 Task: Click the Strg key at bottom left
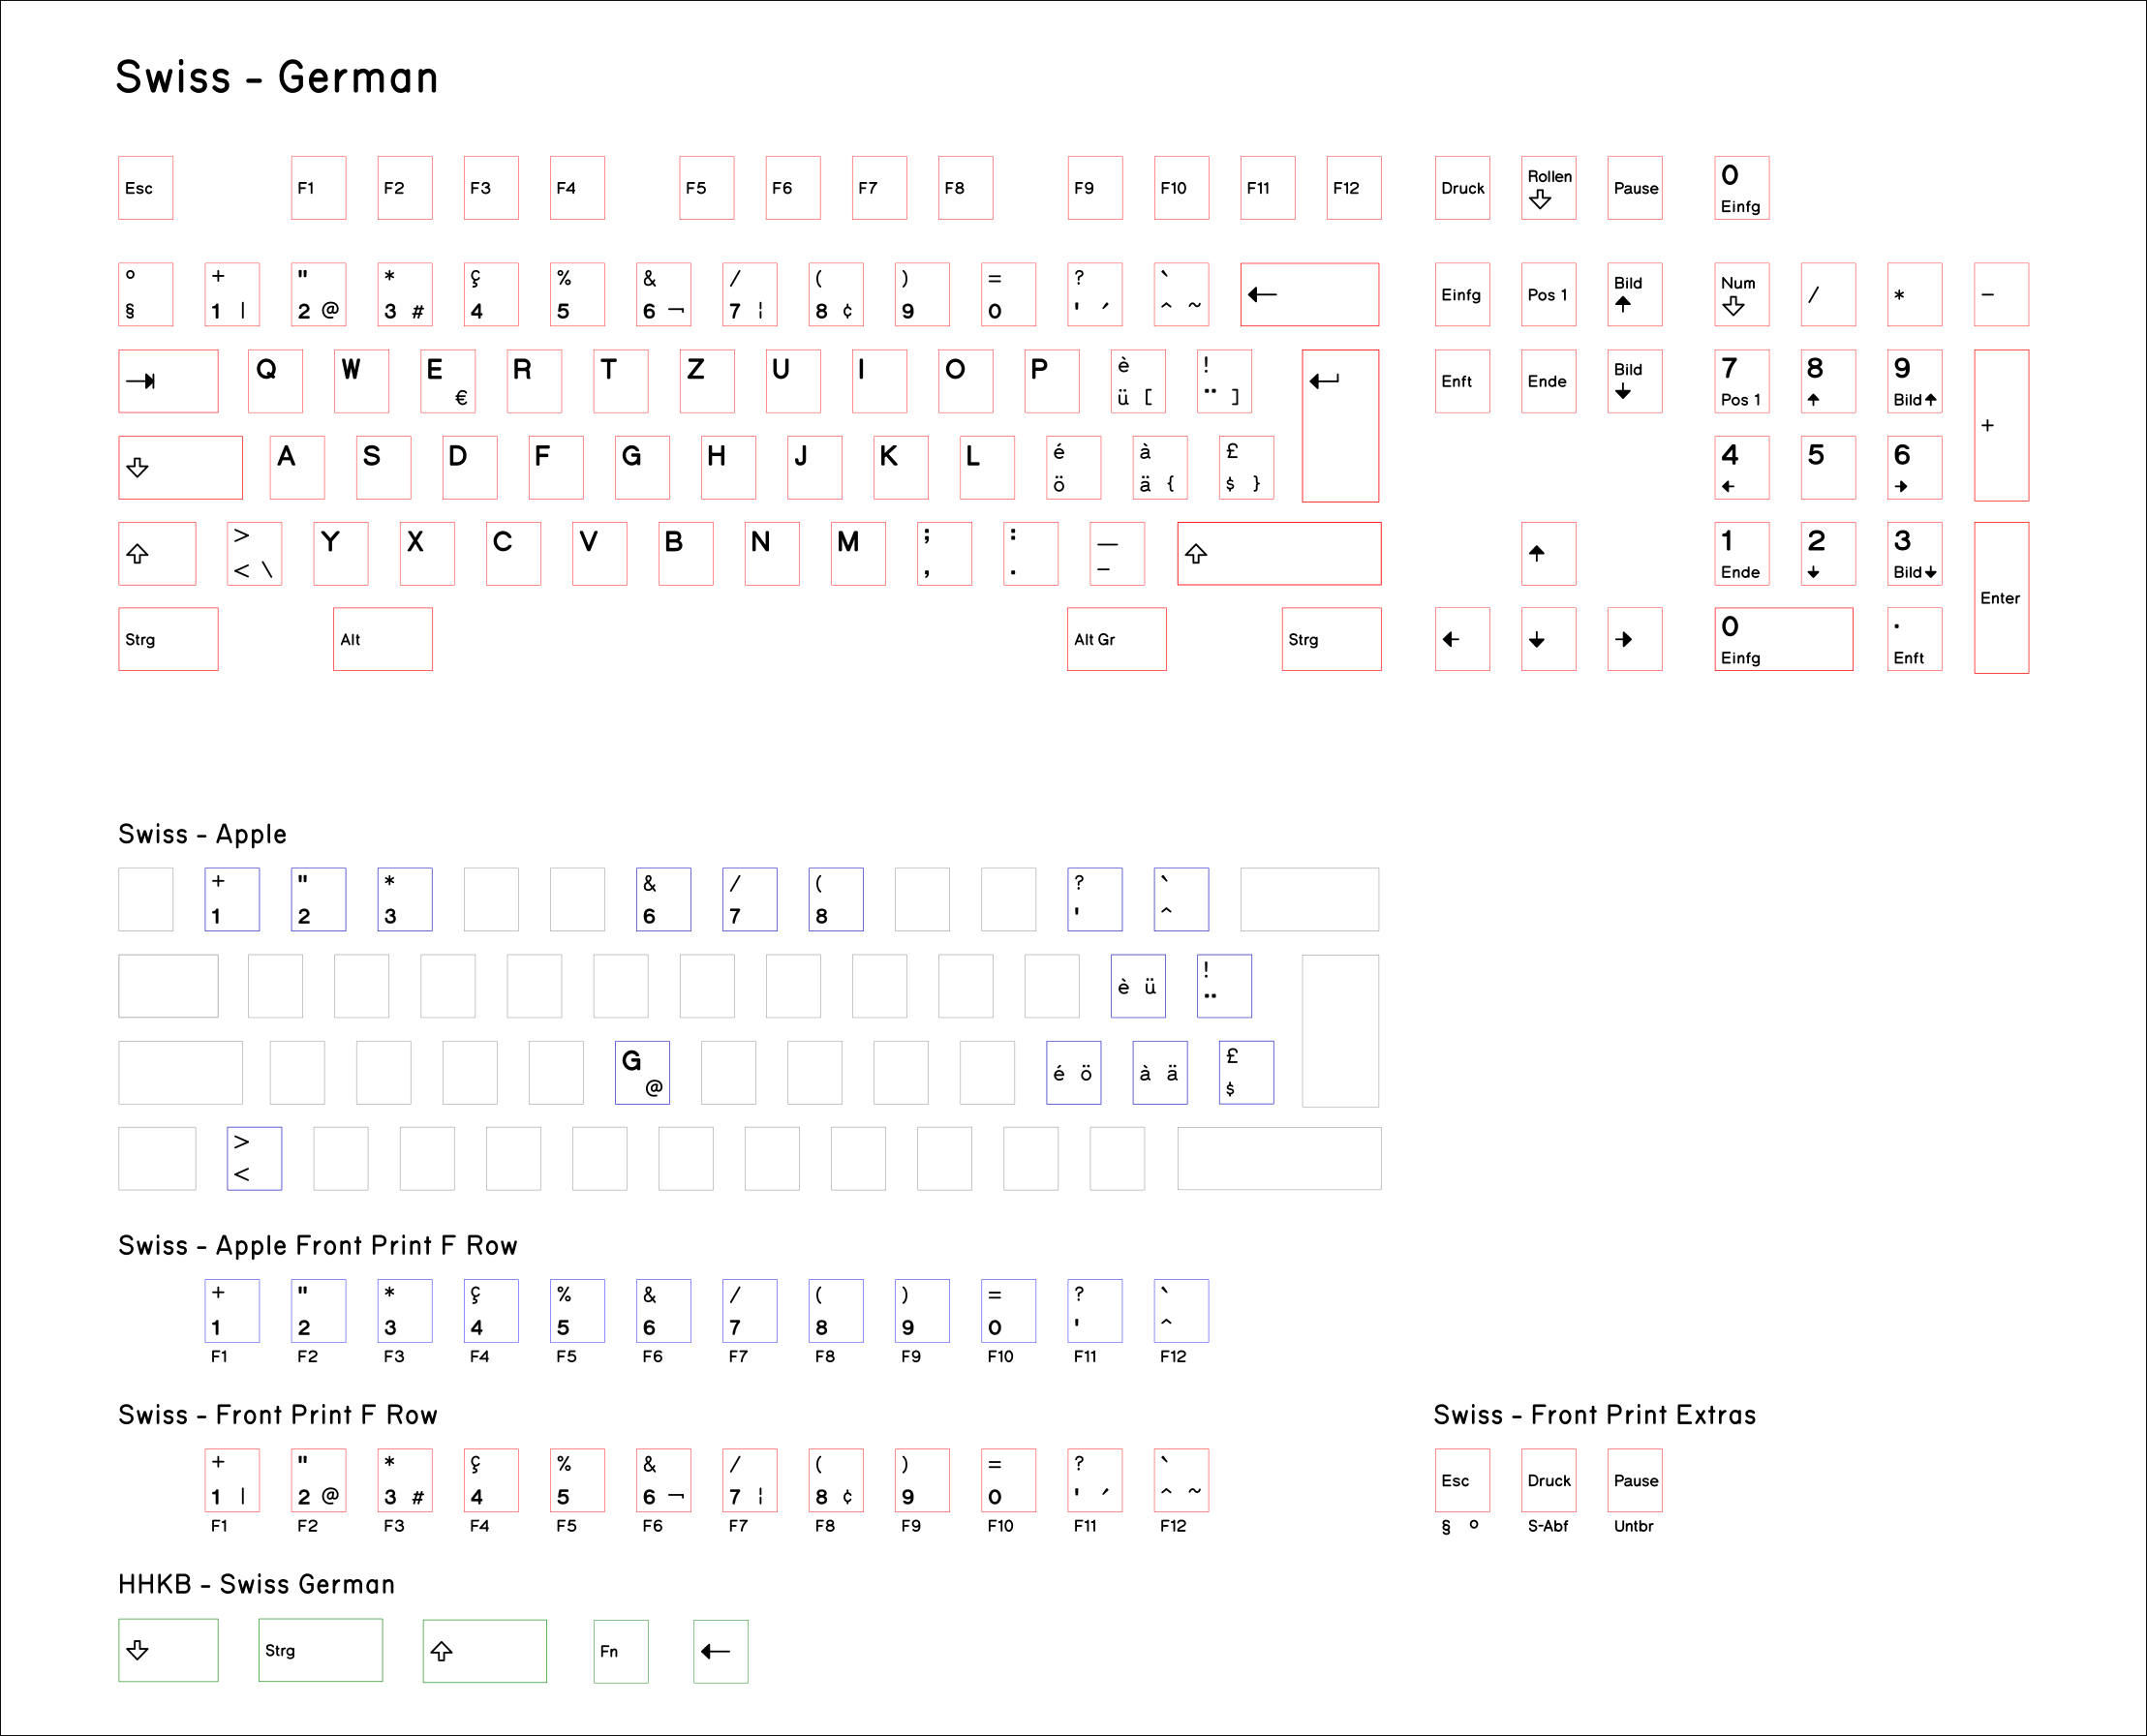point(168,639)
